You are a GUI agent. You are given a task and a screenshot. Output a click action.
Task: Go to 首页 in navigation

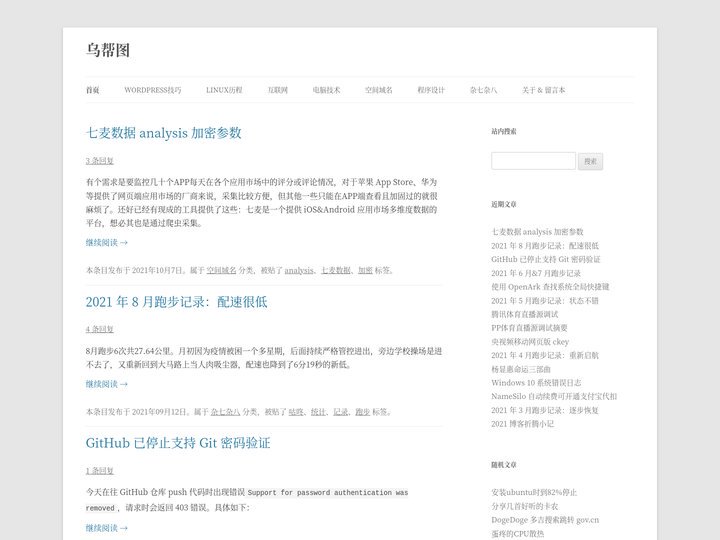tap(93, 90)
